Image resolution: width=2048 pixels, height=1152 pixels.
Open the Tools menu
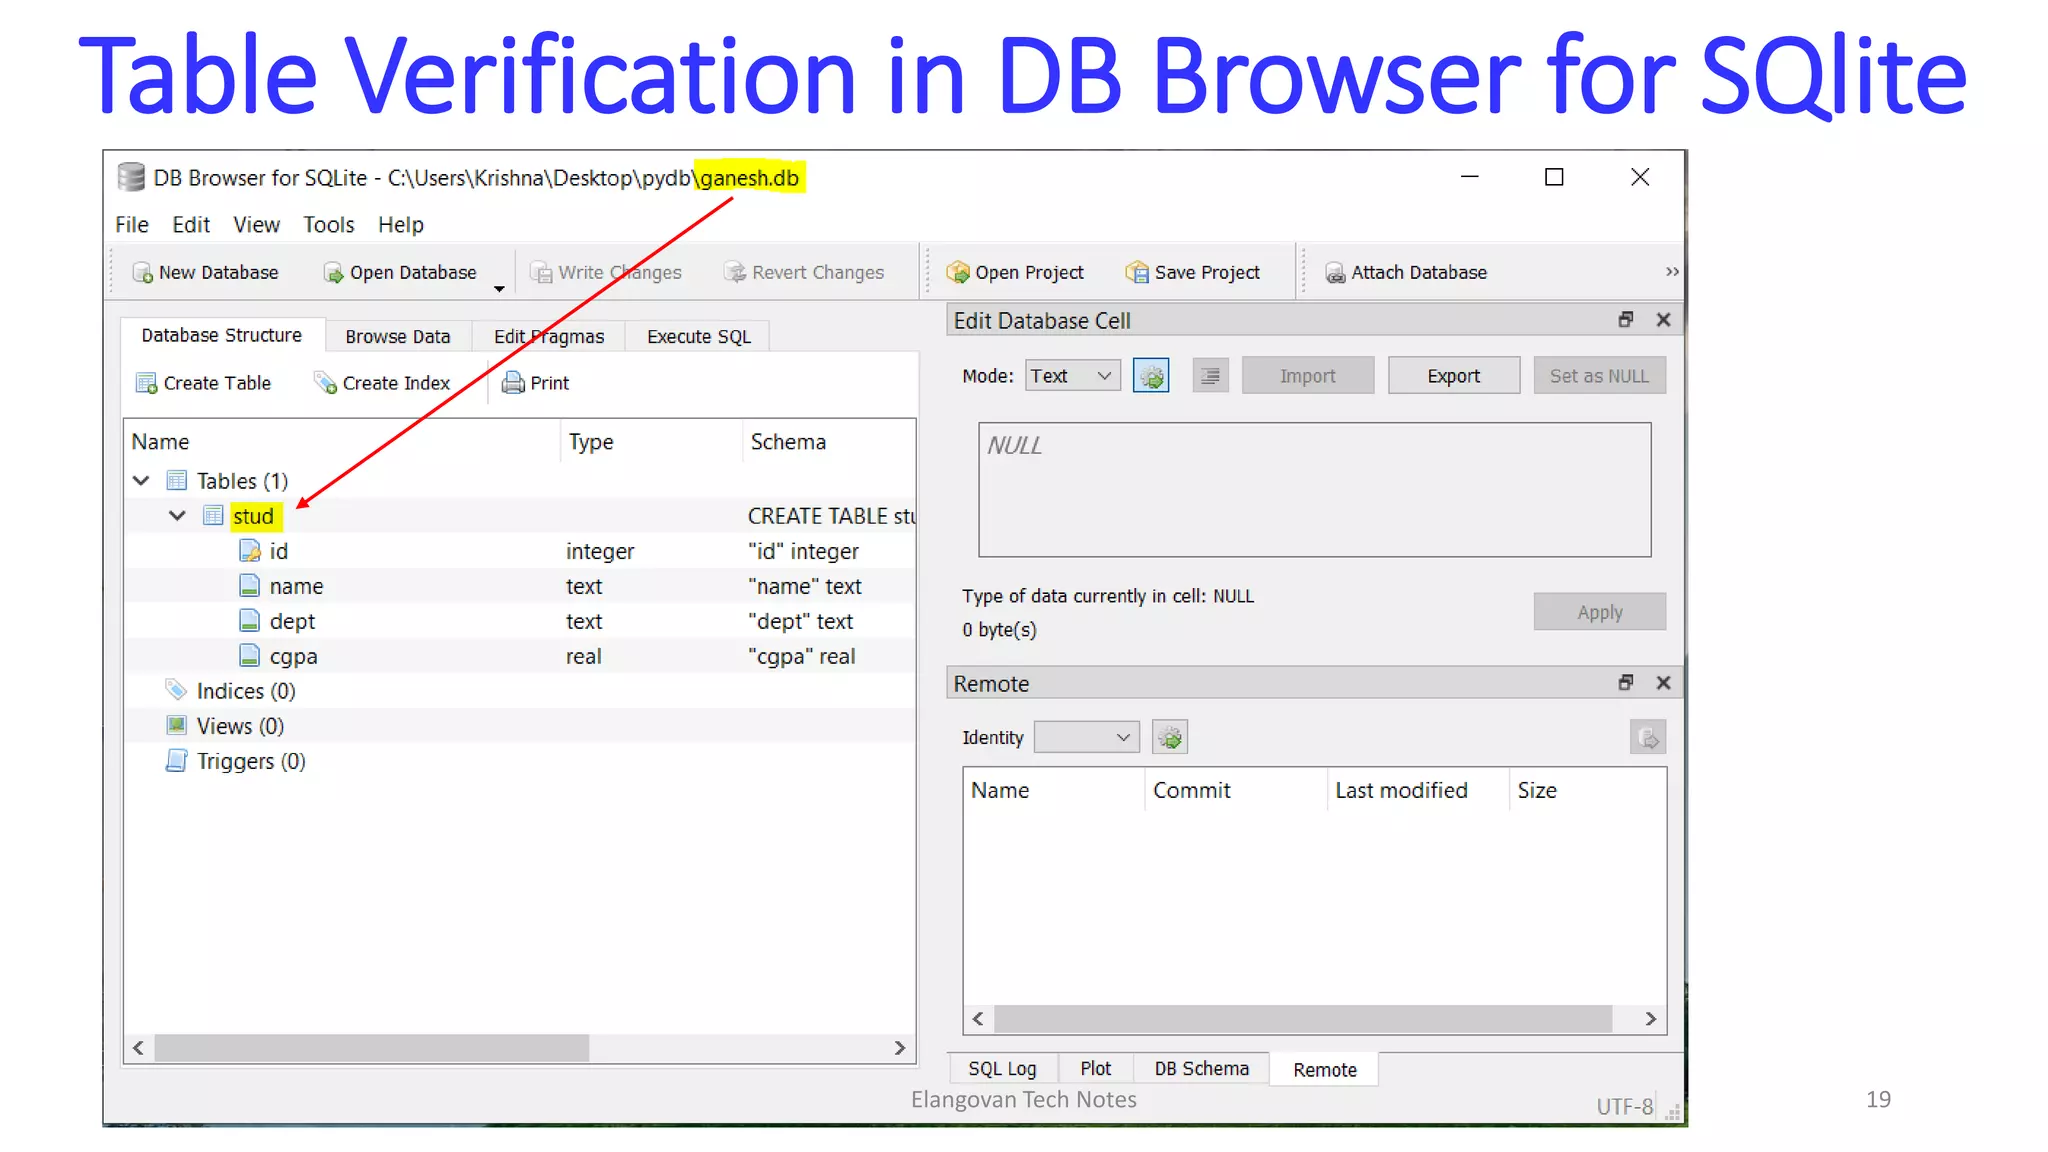329,225
